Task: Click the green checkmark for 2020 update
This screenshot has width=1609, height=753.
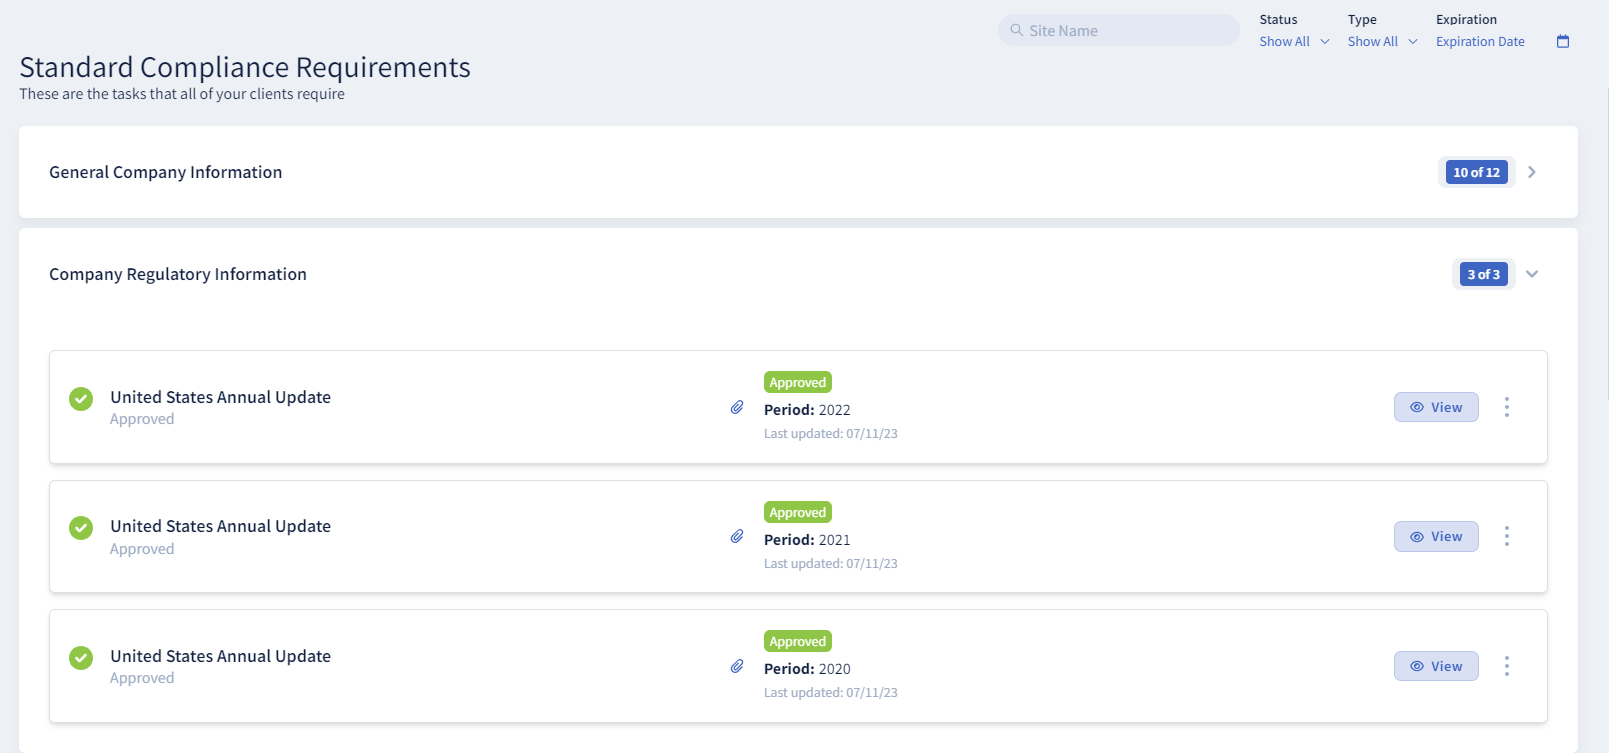Action: click(x=81, y=657)
